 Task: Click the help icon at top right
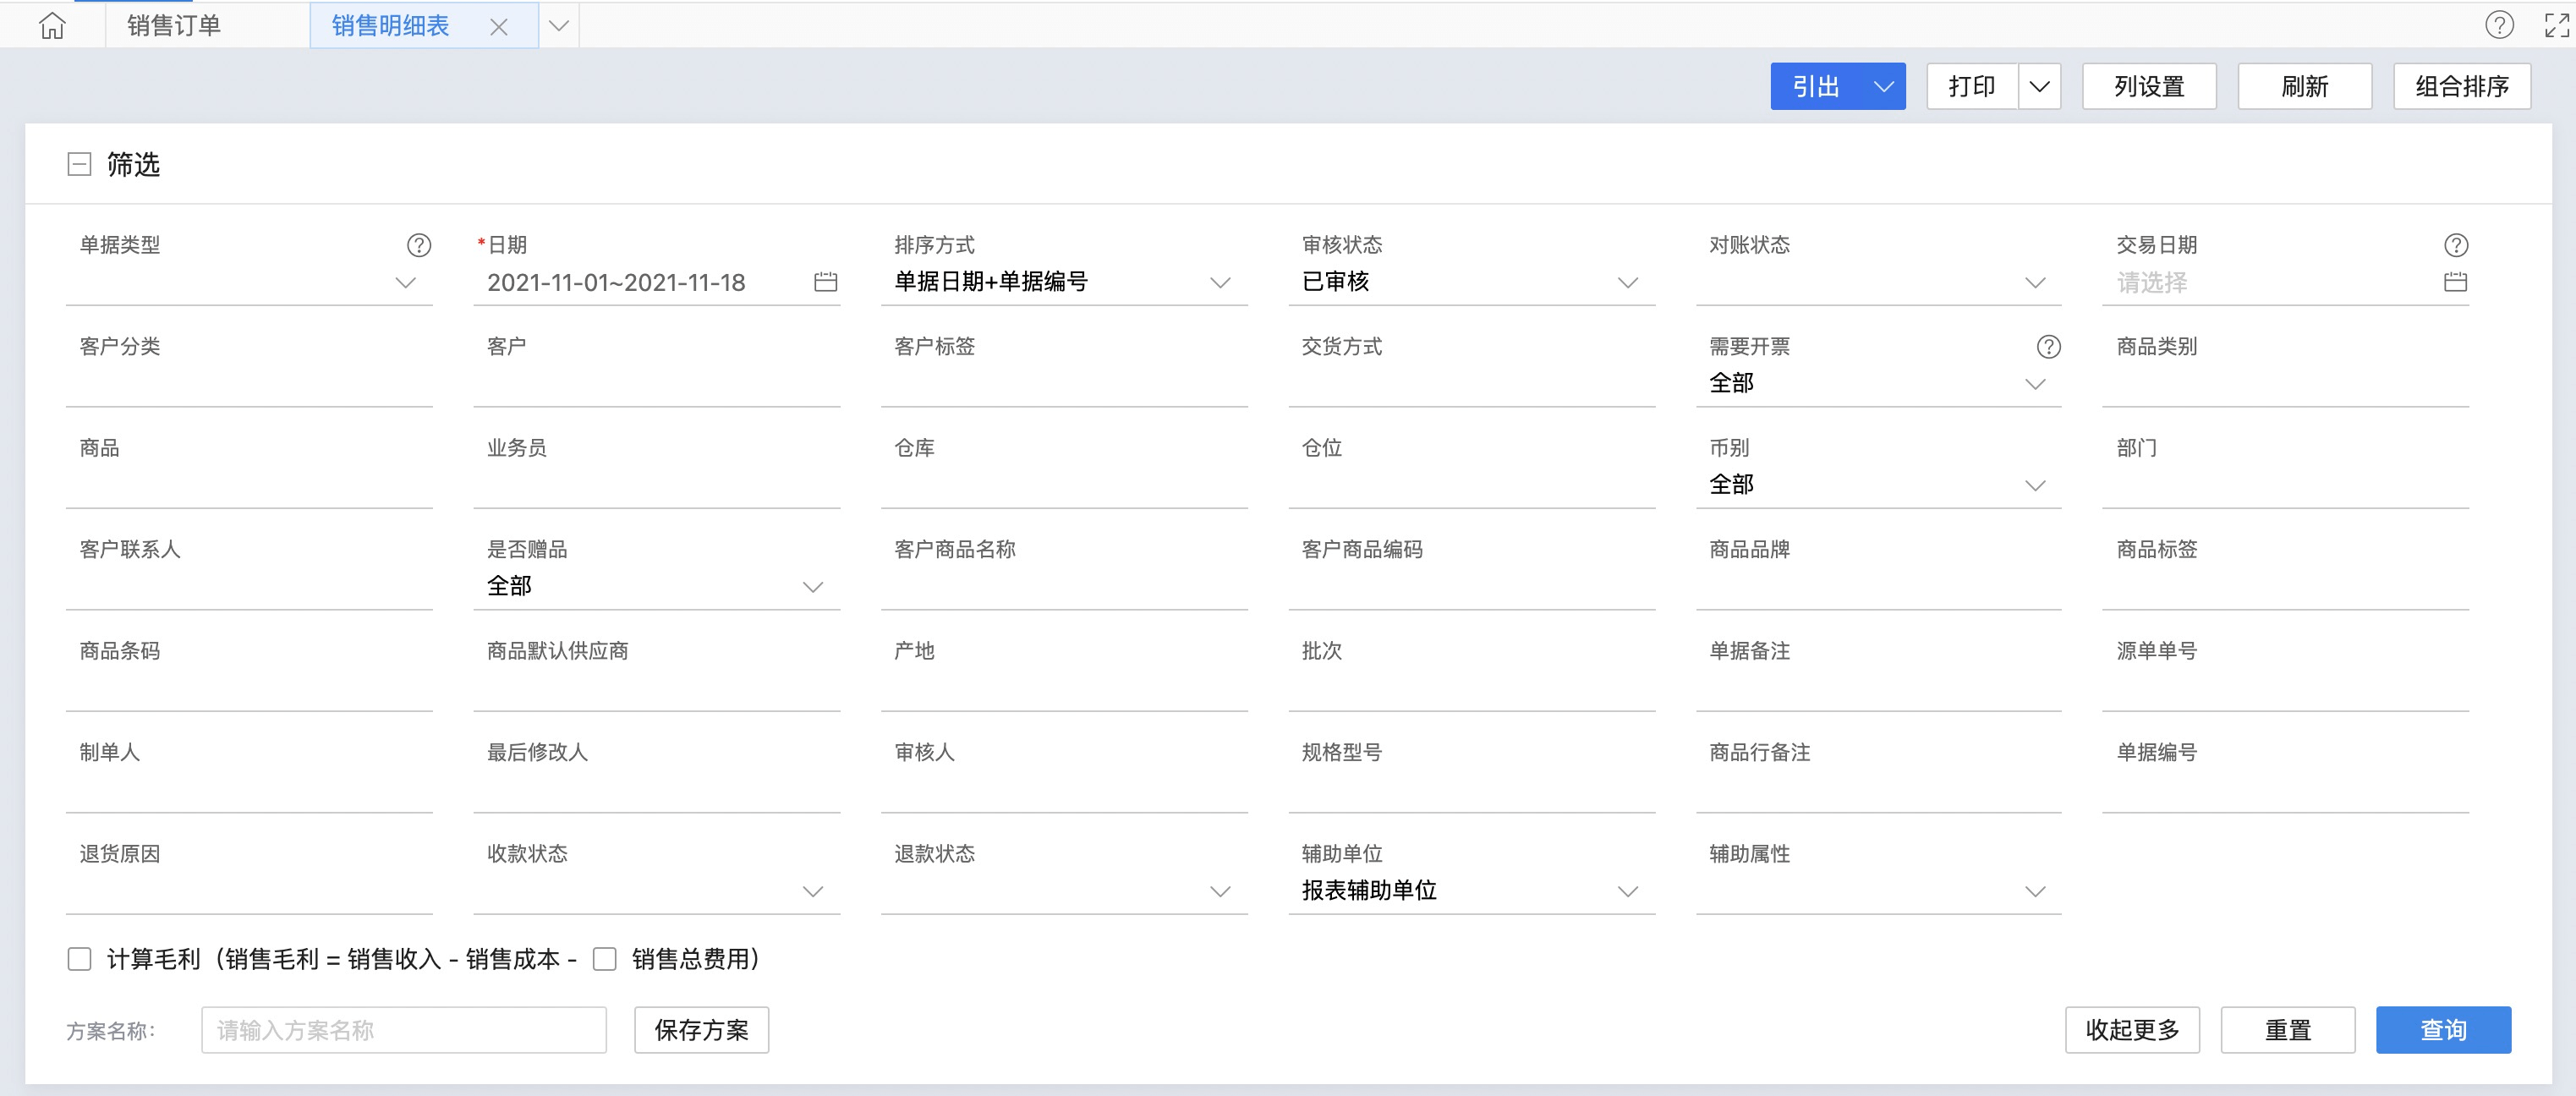tap(2498, 25)
